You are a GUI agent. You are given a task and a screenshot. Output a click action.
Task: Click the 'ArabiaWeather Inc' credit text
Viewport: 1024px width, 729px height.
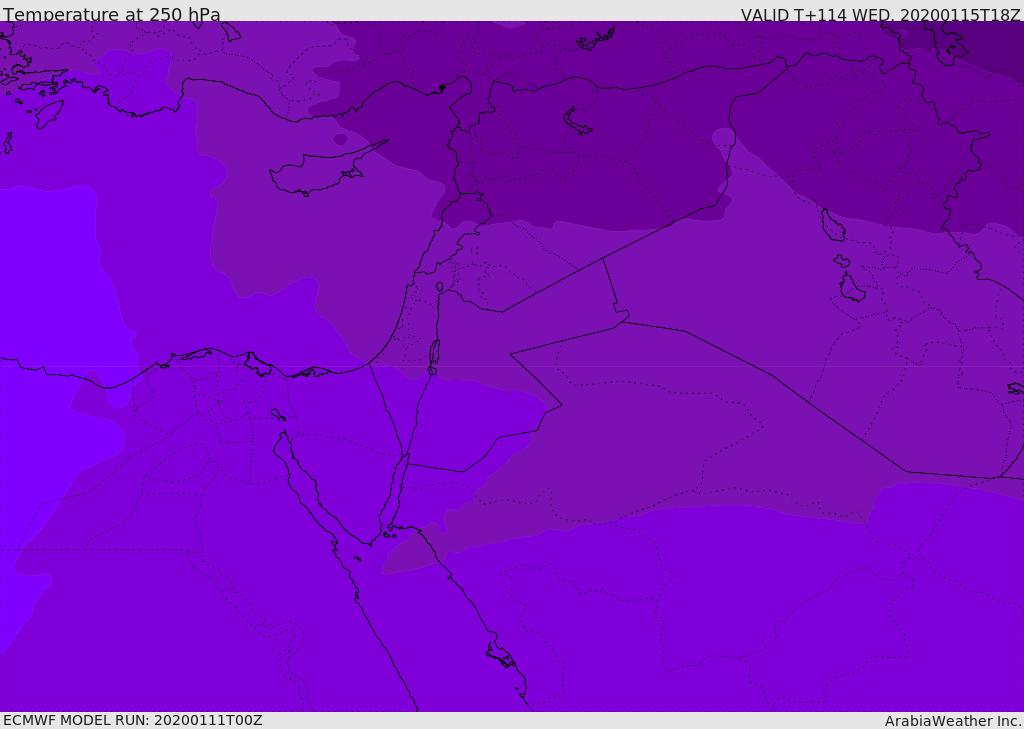(952, 721)
